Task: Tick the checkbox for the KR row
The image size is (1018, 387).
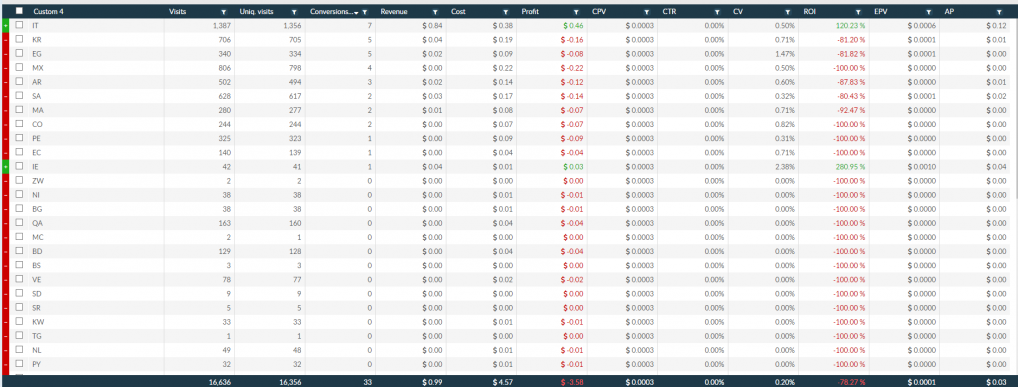Action: coord(19,39)
